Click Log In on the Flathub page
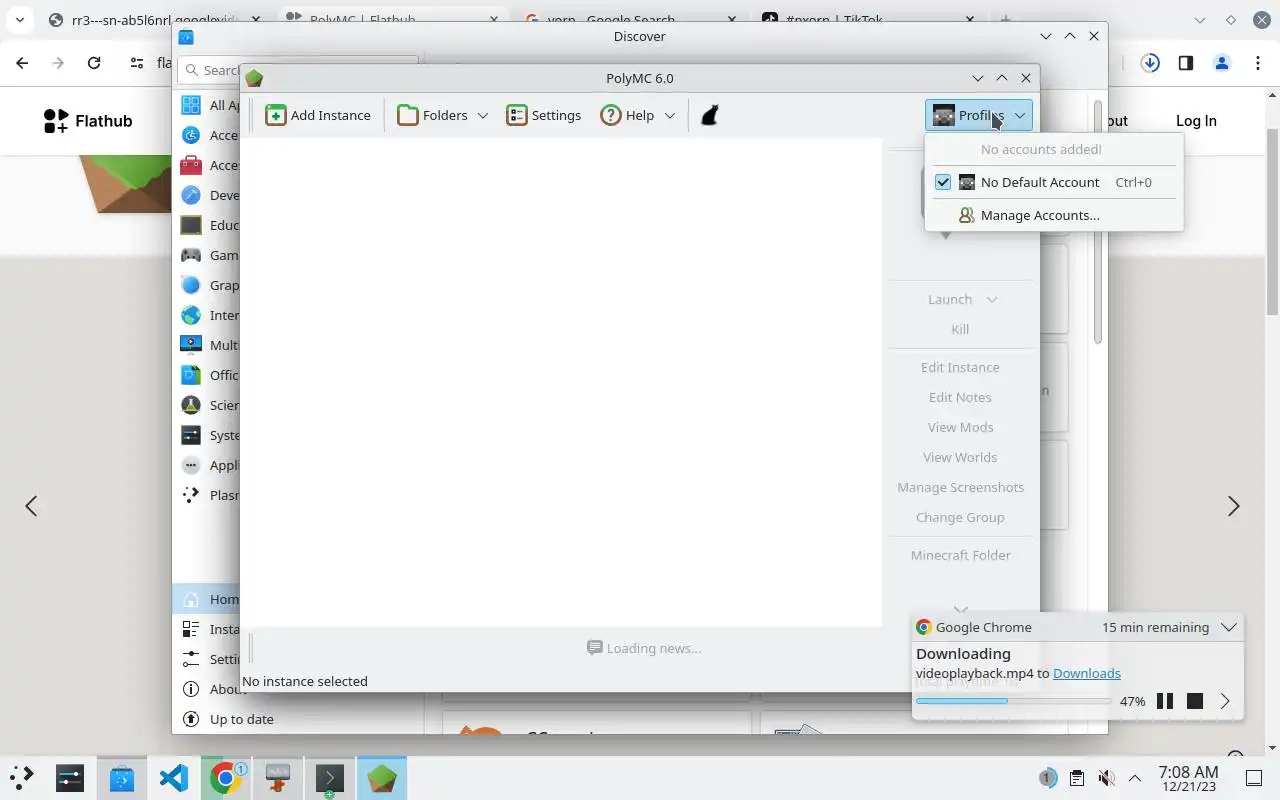 pyautogui.click(x=1196, y=121)
